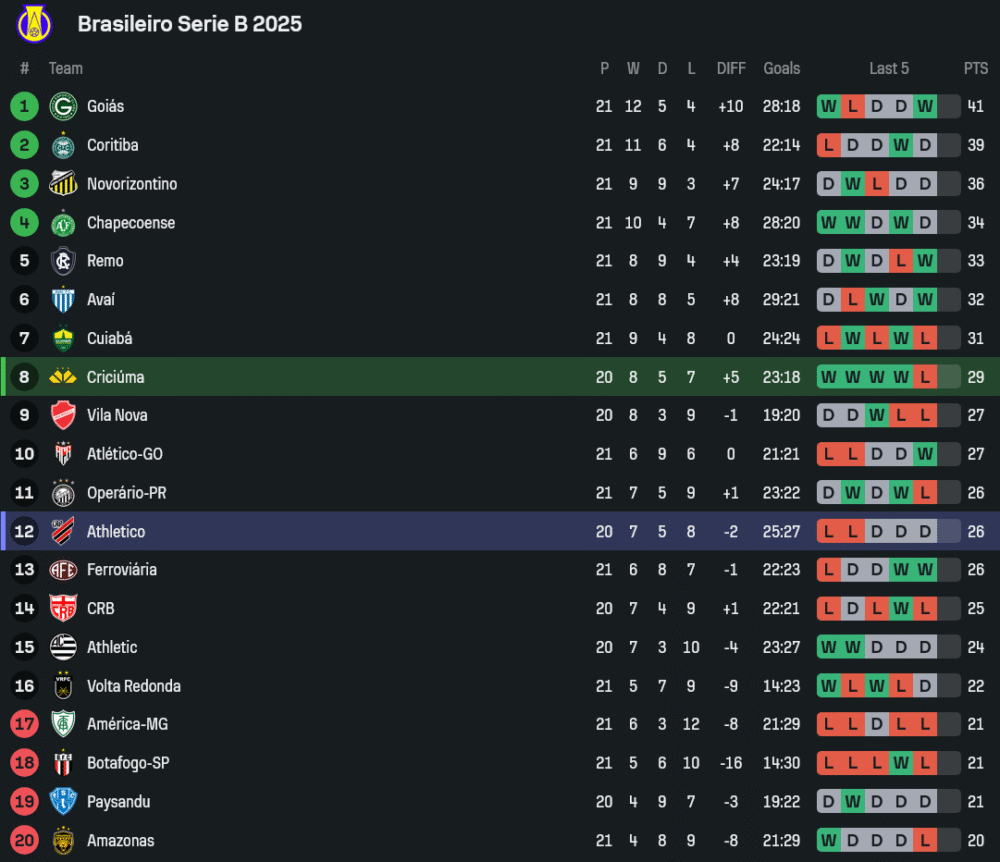
Task: Click the Criciúma team logo
Action: (x=63, y=377)
